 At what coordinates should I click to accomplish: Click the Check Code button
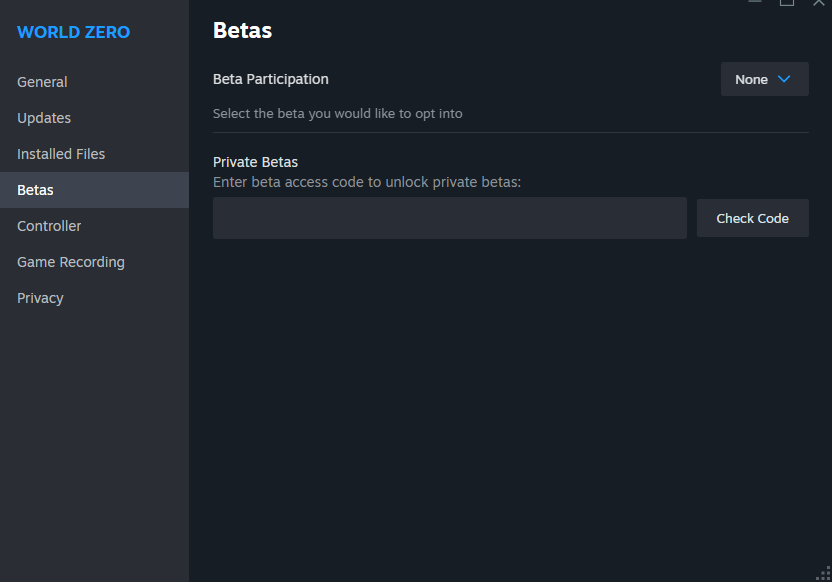point(752,218)
